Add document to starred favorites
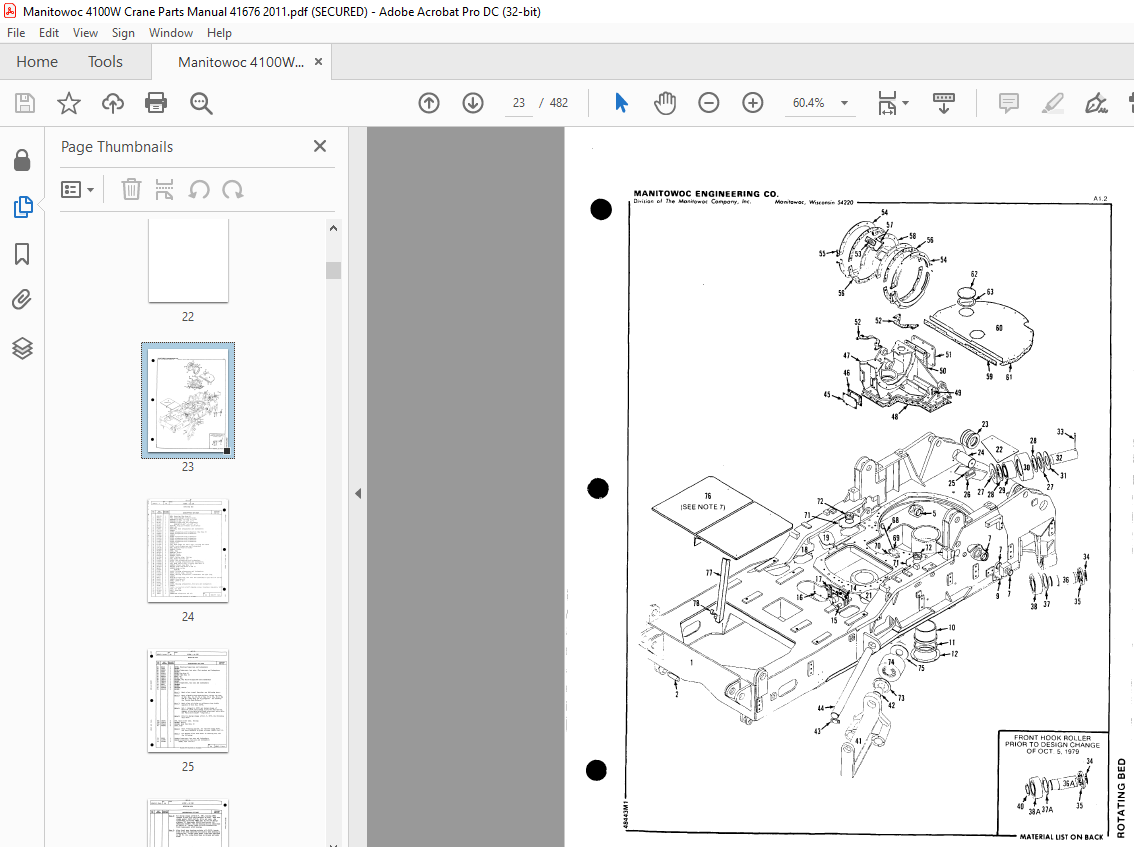 (x=69, y=103)
